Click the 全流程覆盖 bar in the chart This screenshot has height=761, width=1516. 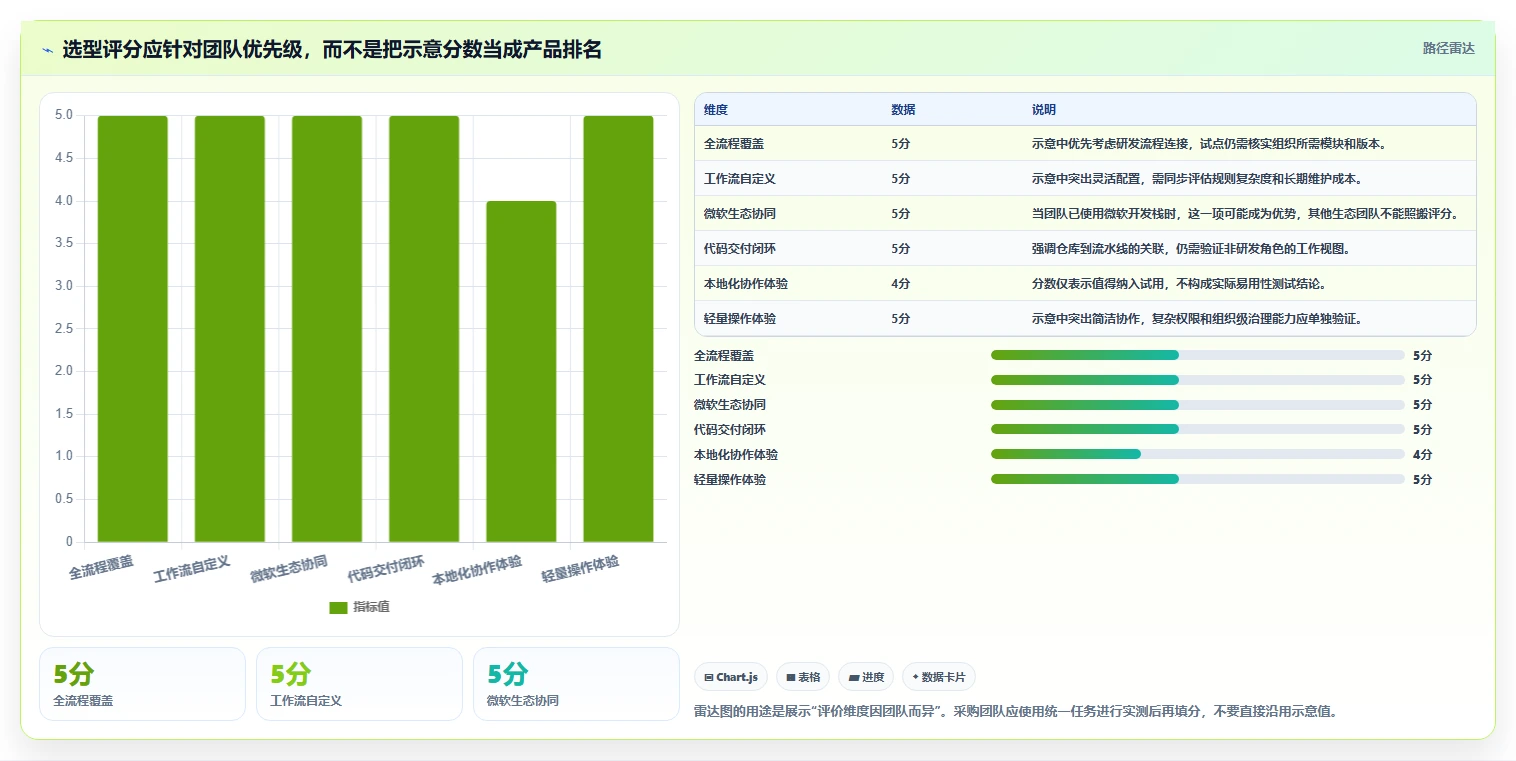(133, 329)
